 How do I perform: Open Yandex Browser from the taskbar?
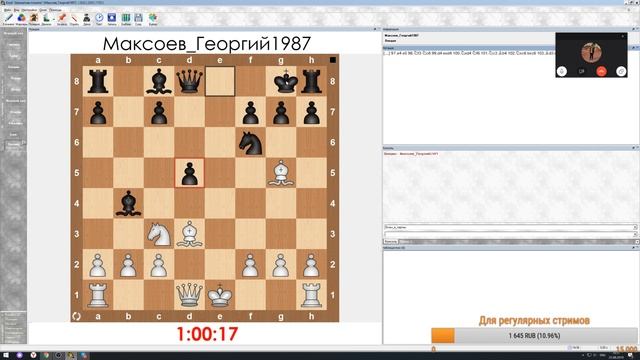tap(33, 356)
